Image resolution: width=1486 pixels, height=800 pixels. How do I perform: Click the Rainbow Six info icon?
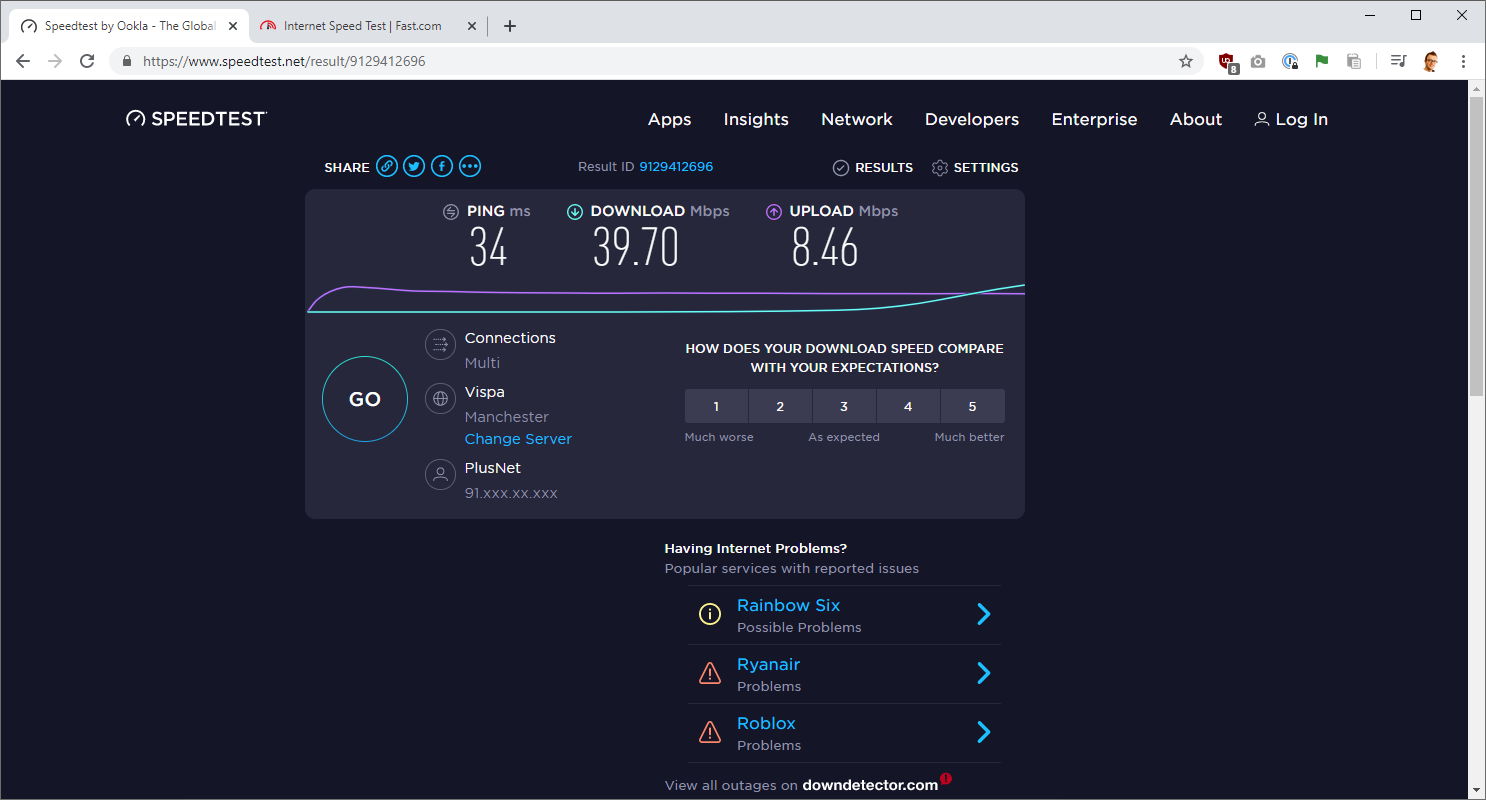[709, 615]
